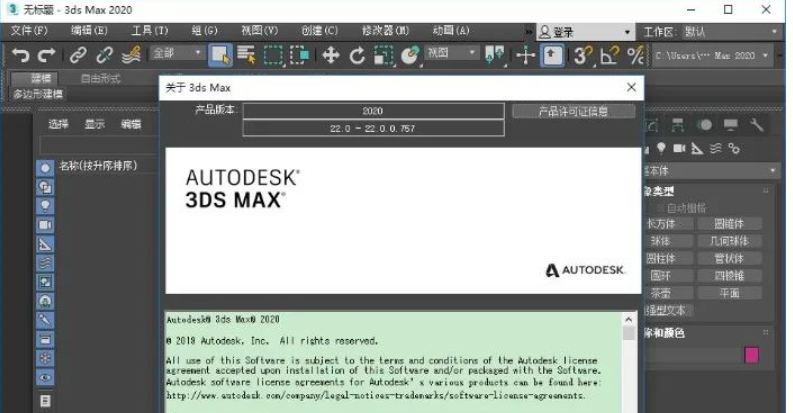Image resolution: width=793 pixels, height=413 pixels.
Task: Choose the Bind to Space Warp tool
Action: (x=131, y=55)
